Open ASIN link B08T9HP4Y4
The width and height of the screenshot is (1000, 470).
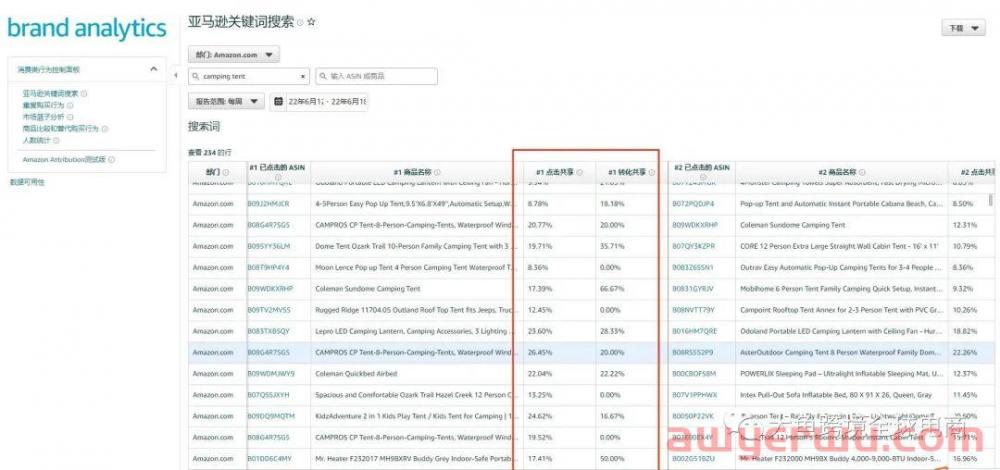[x=268, y=268]
